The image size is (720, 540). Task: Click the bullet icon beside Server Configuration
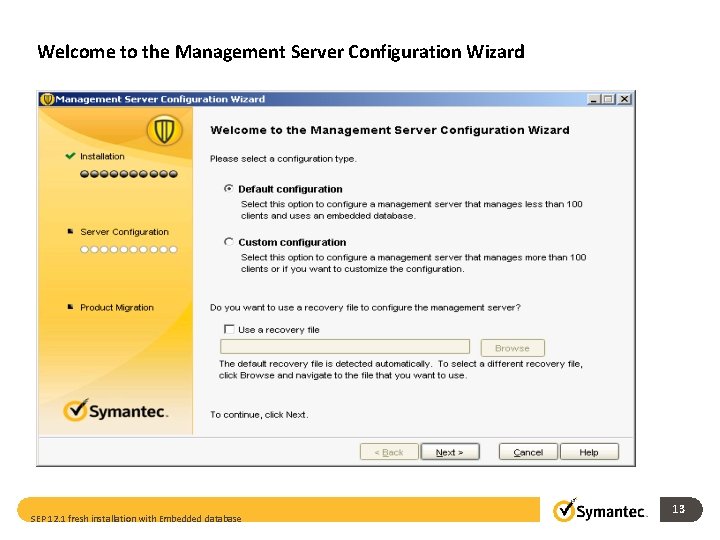pyautogui.click(x=70, y=231)
